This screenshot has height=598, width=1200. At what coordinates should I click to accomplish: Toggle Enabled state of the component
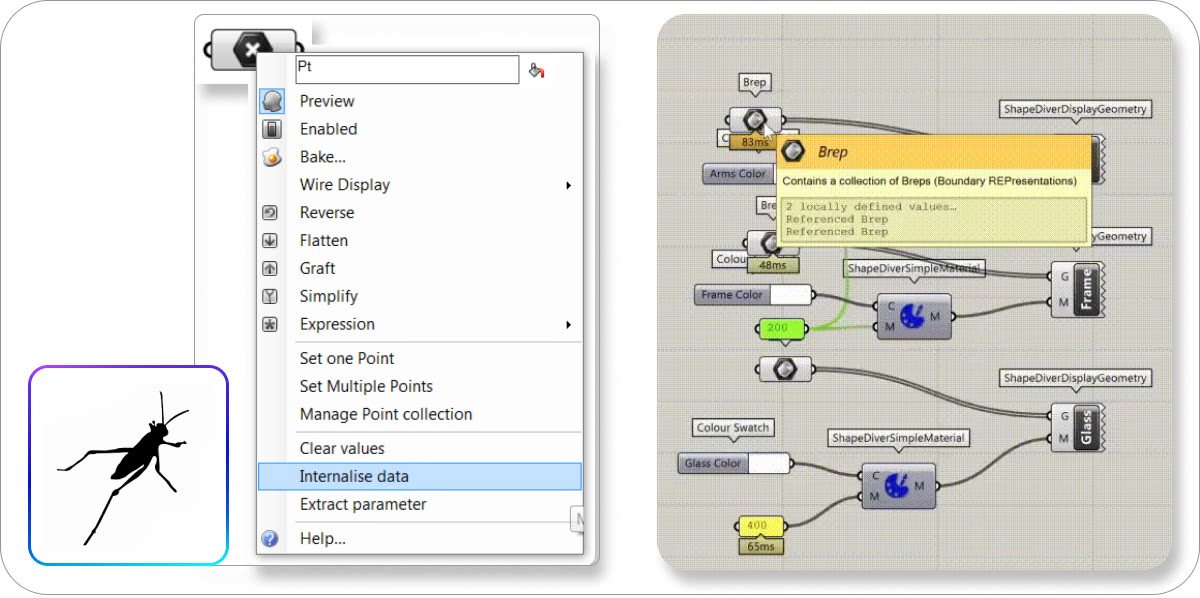(328, 129)
